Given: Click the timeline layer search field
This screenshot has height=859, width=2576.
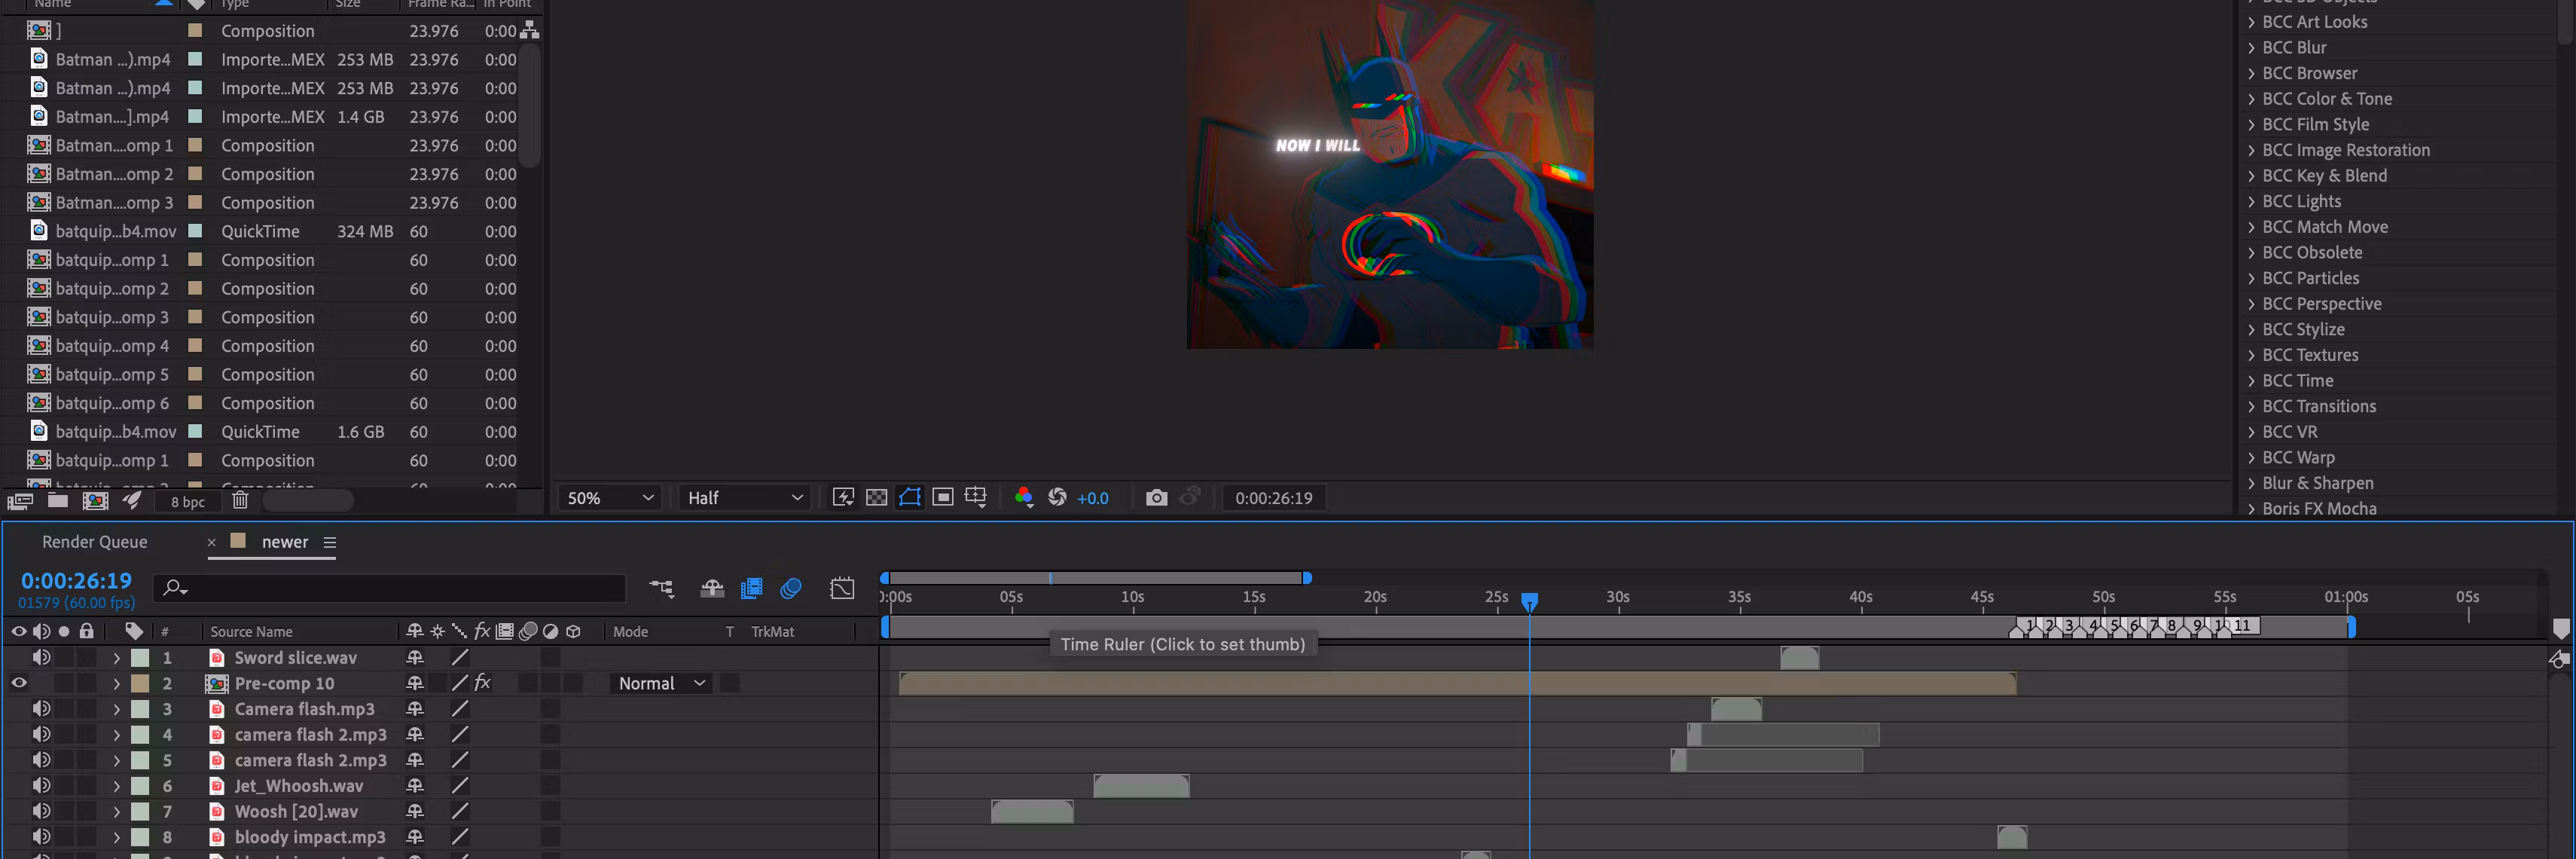Looking at the screenshot, I should [x=400, y=588].
